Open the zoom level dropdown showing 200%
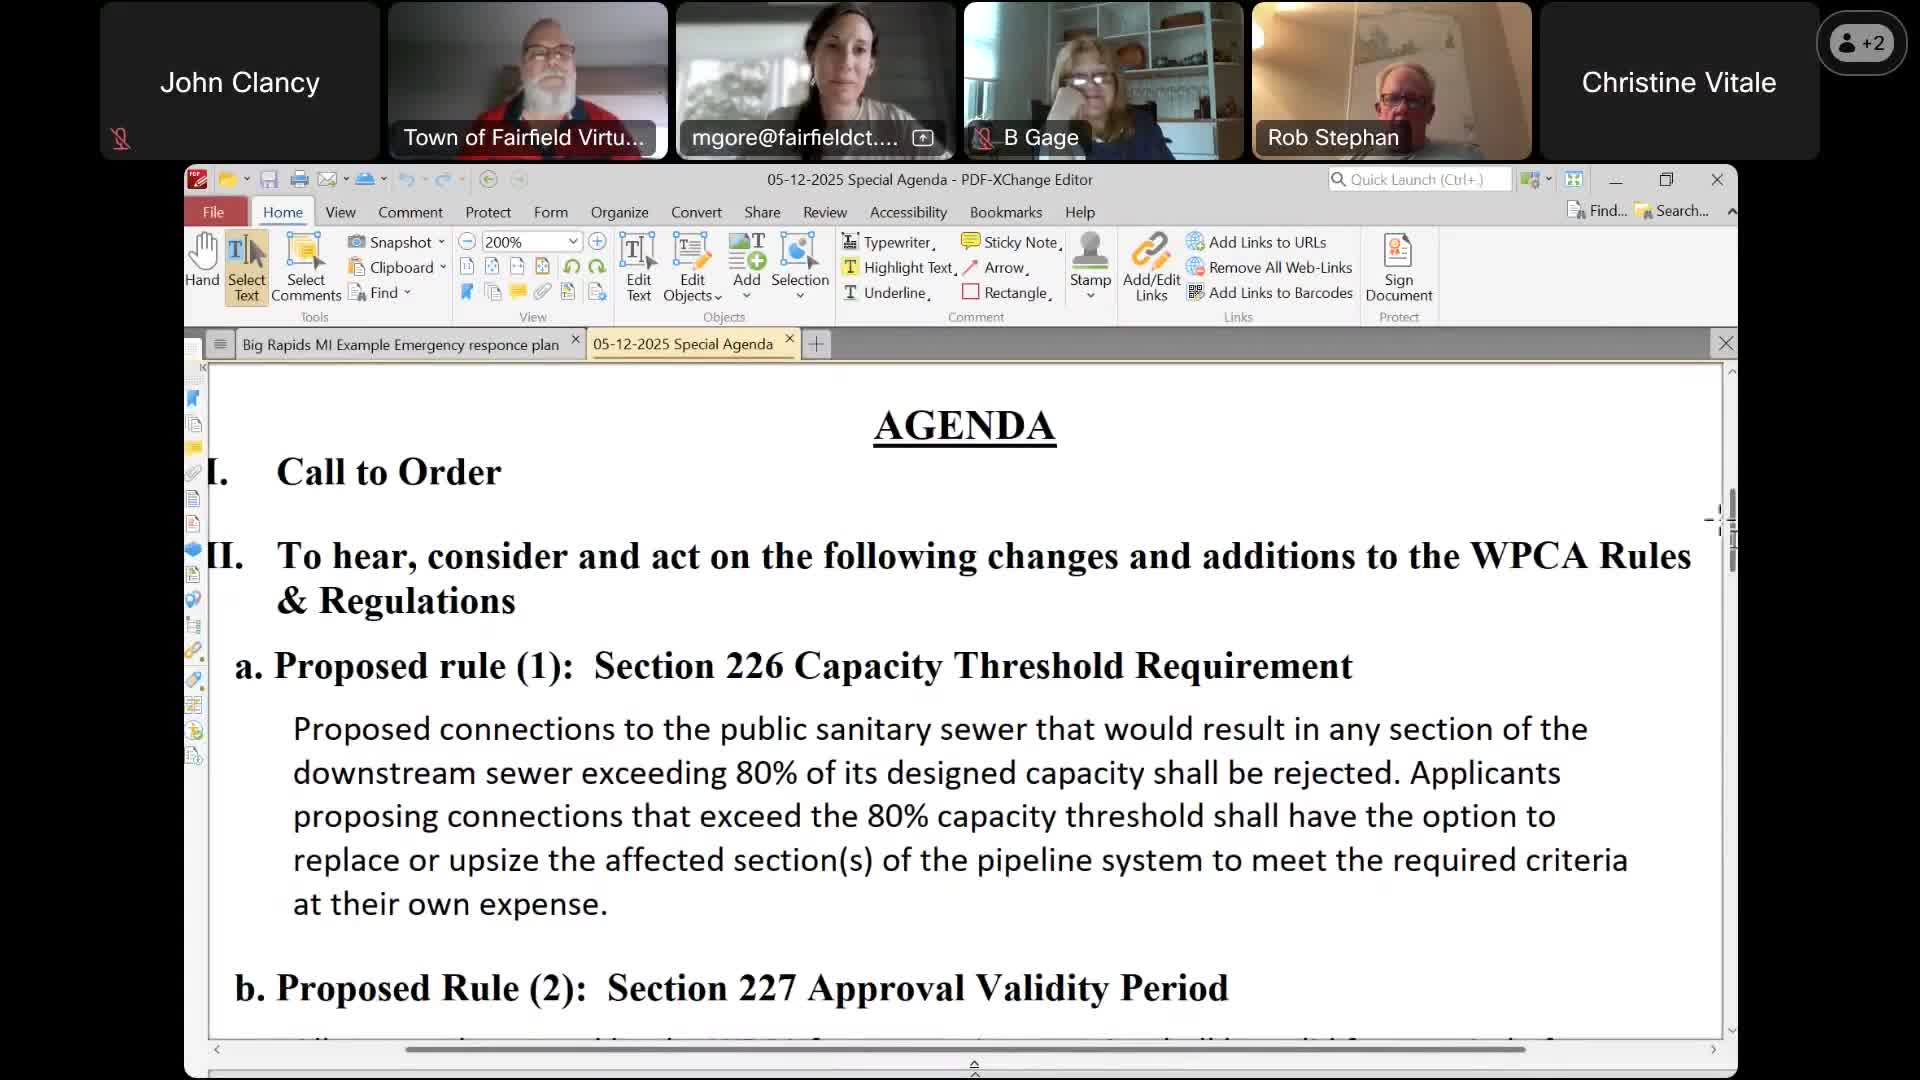 click(x=573, y=241)
